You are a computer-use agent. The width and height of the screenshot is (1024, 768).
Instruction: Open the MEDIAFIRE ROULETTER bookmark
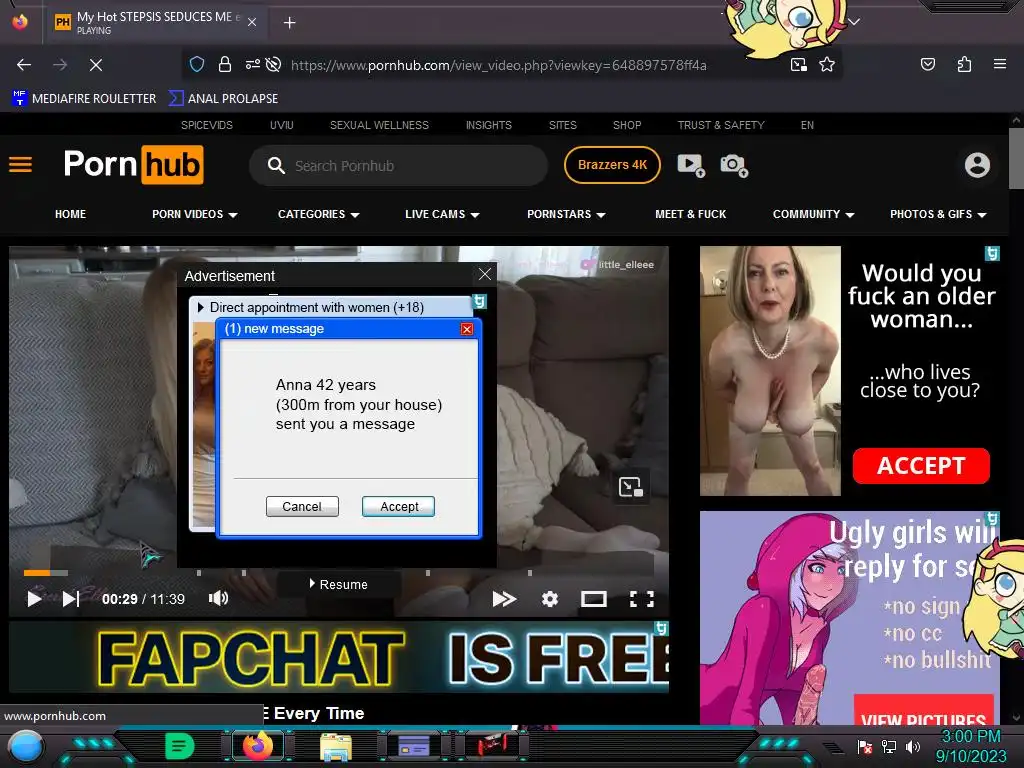point(84,99)
